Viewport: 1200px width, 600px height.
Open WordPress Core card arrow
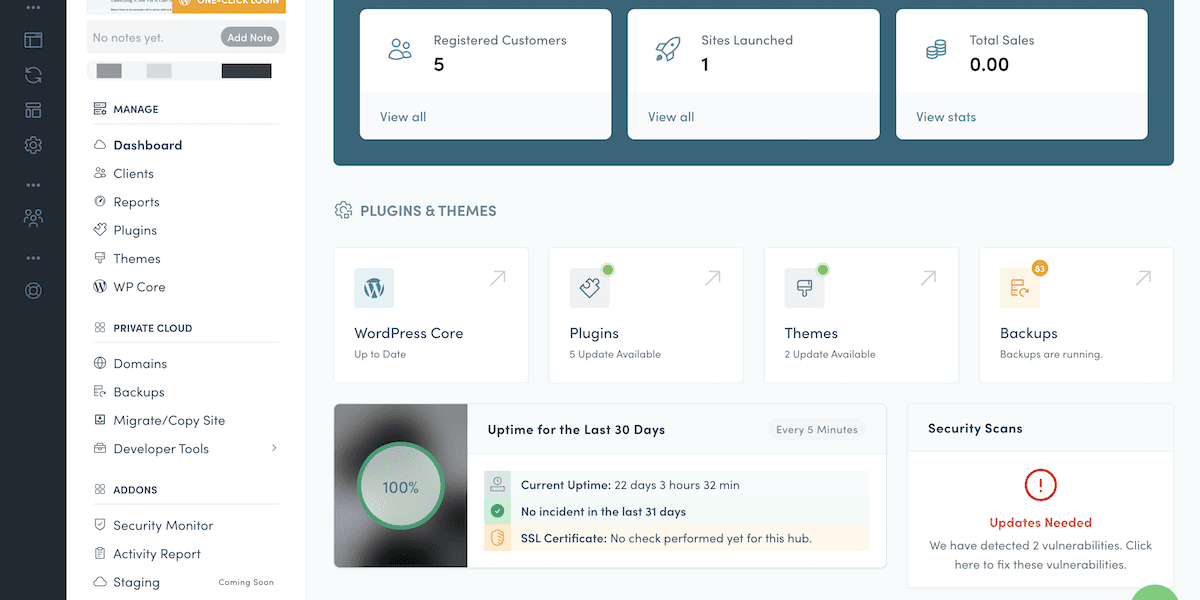click(x=498, y=278)
